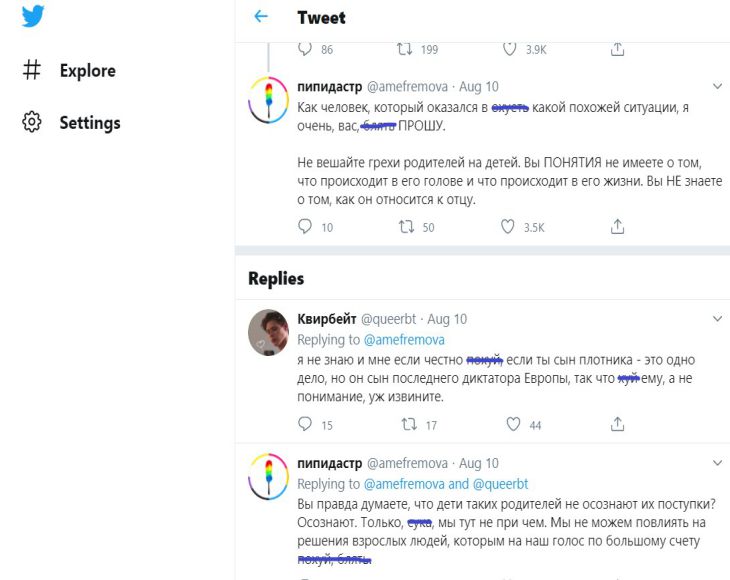Image resolution: width=730 pixels, height=580 pixels.
Task: Retweet the top tweet showing 199
Action: point(406,49)
